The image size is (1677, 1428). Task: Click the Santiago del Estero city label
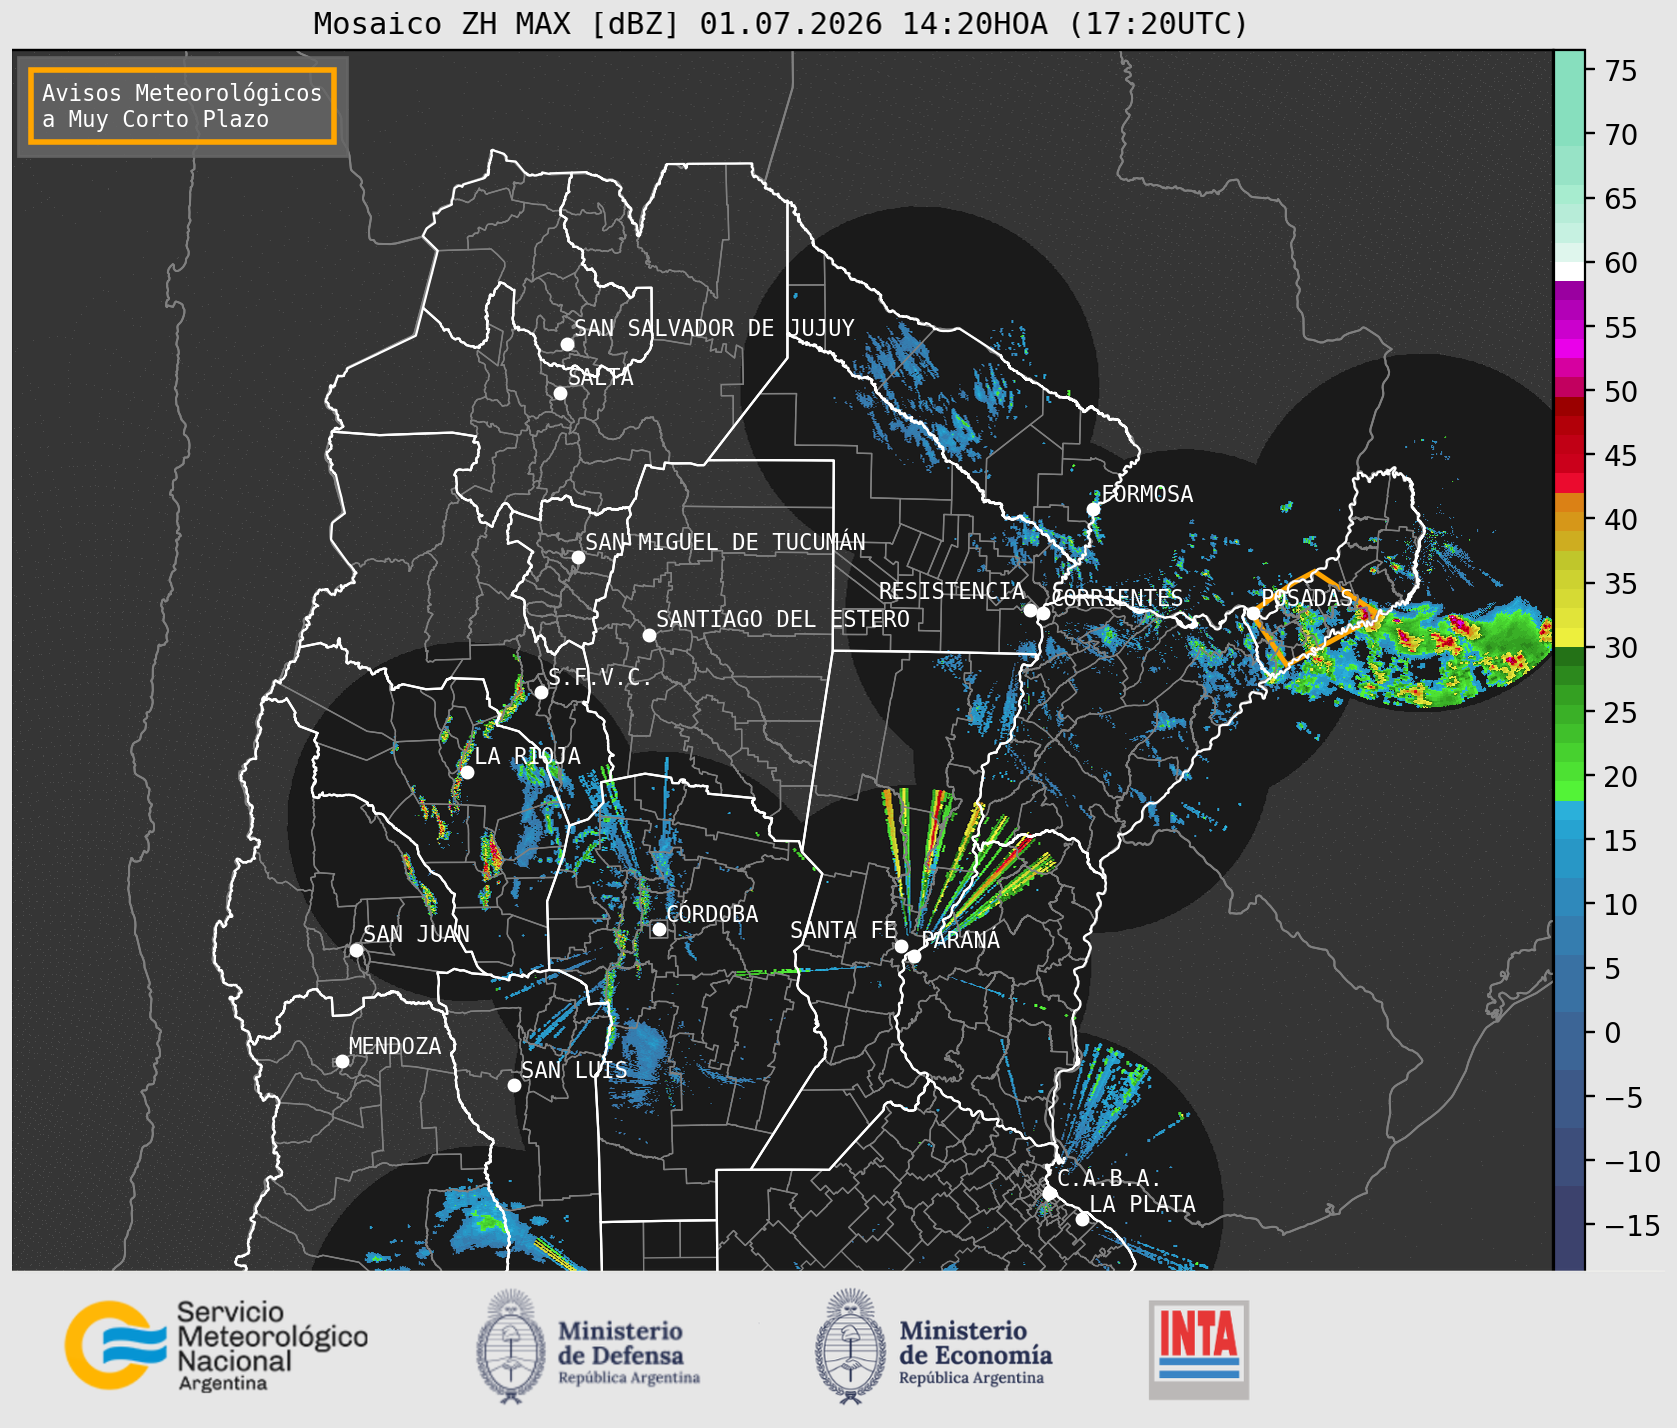tap(783, 619)
